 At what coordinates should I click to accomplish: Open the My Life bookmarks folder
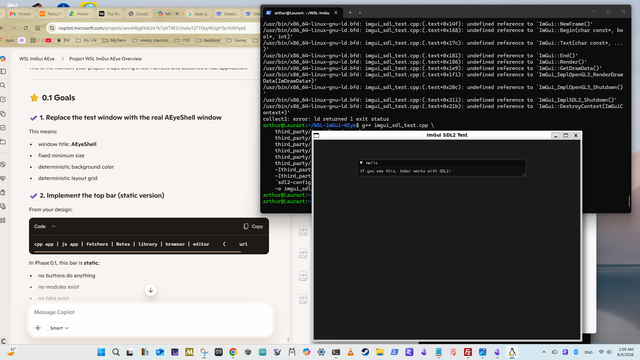point(86,40)
